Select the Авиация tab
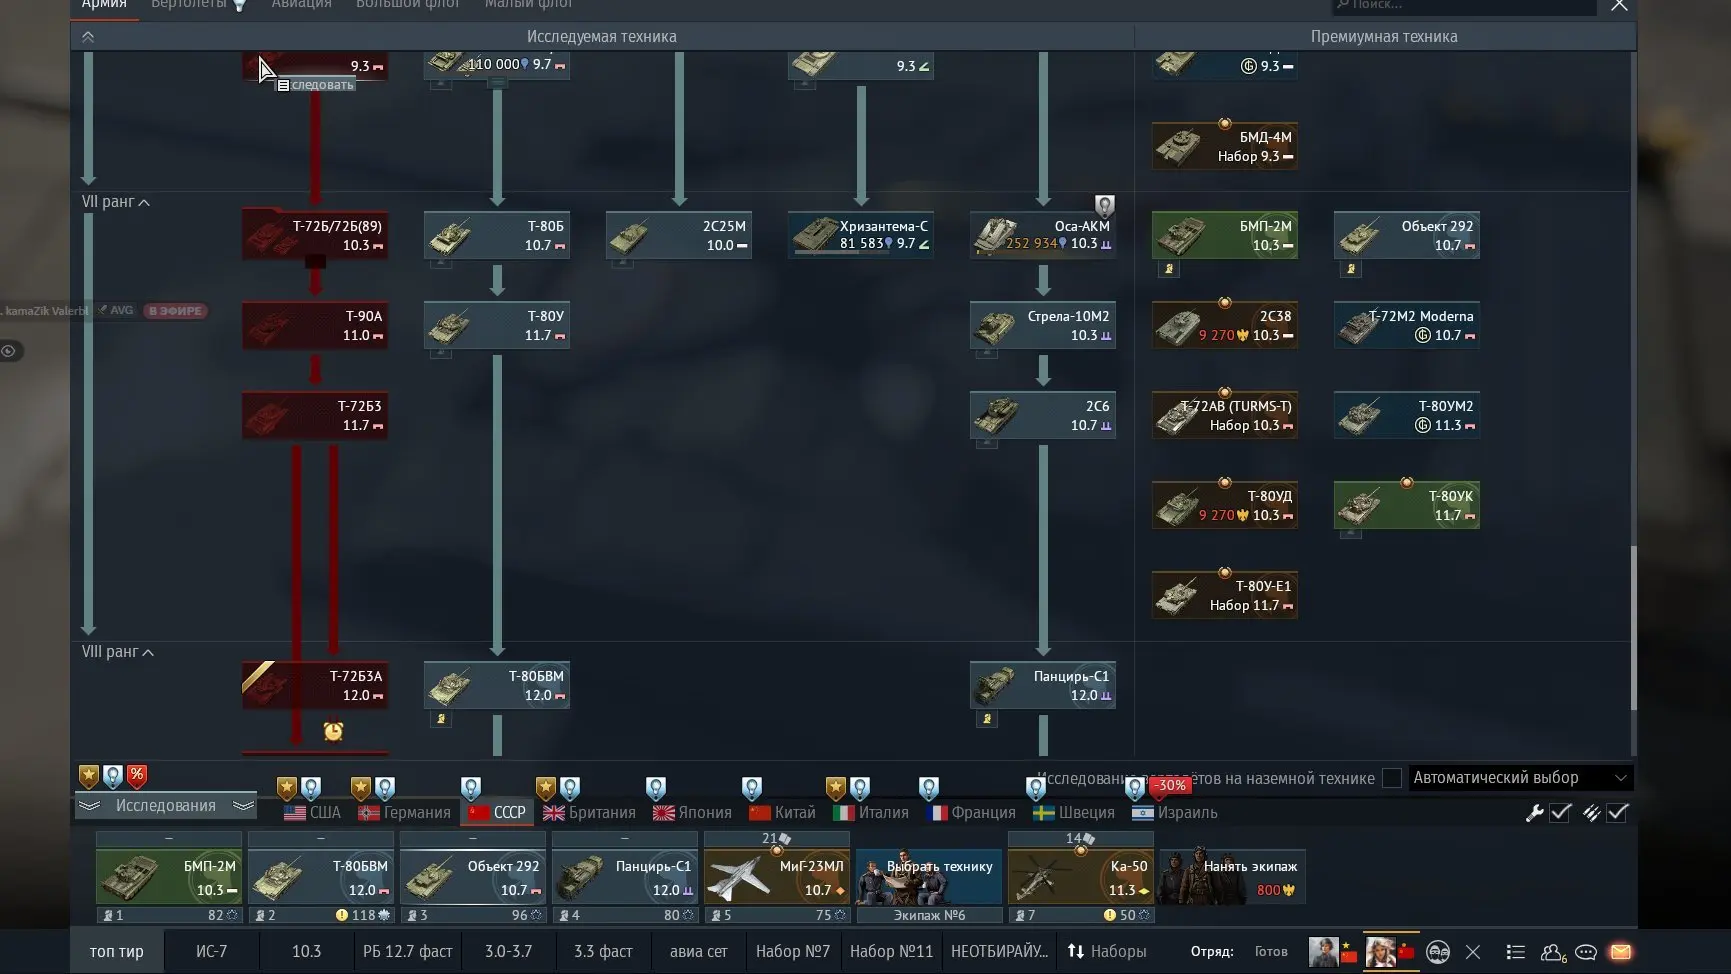The height and width of the screenshot is (974, 1731). click(301, 5)
